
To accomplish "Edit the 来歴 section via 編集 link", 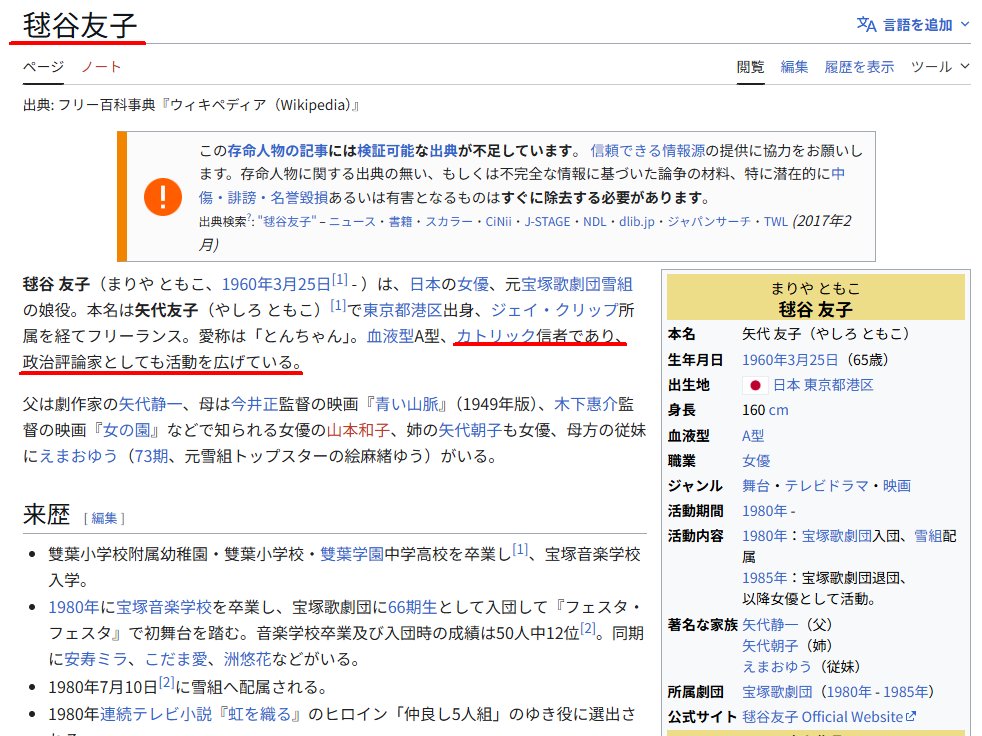I will 105,518.
